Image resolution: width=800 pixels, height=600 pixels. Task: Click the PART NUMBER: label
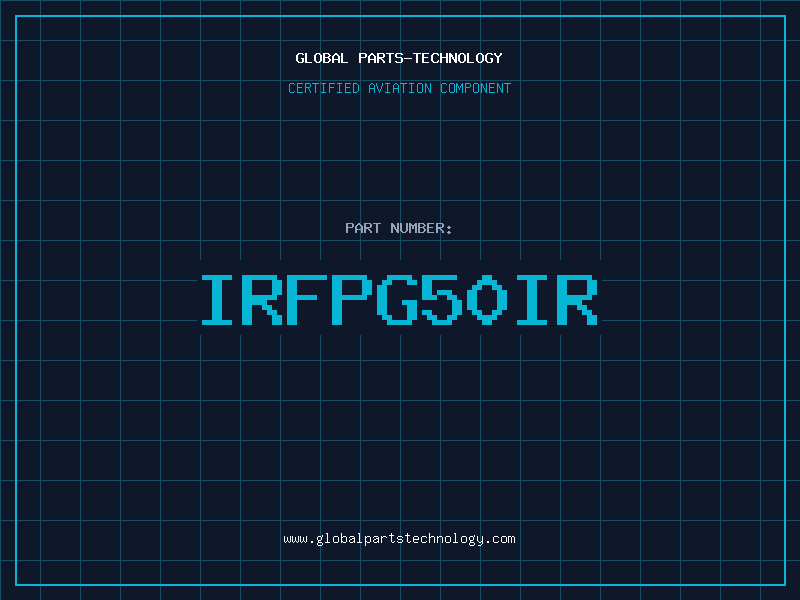coord(399,228)
